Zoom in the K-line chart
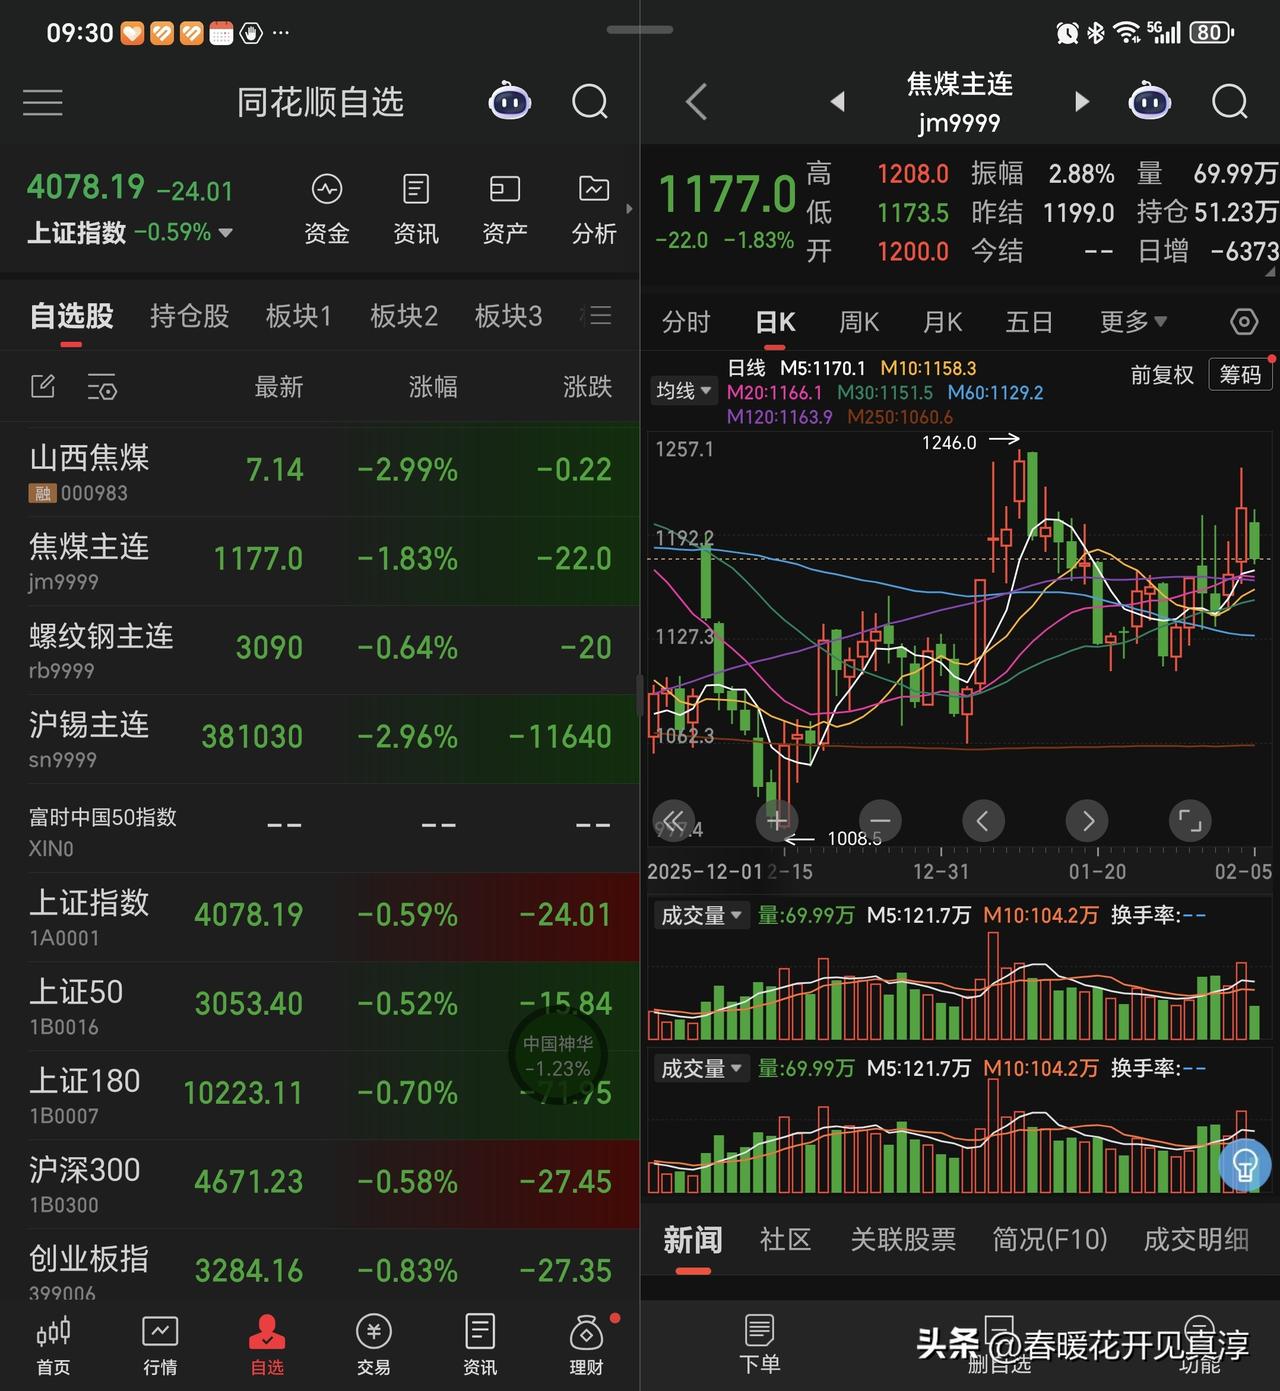 pos(777,821)
